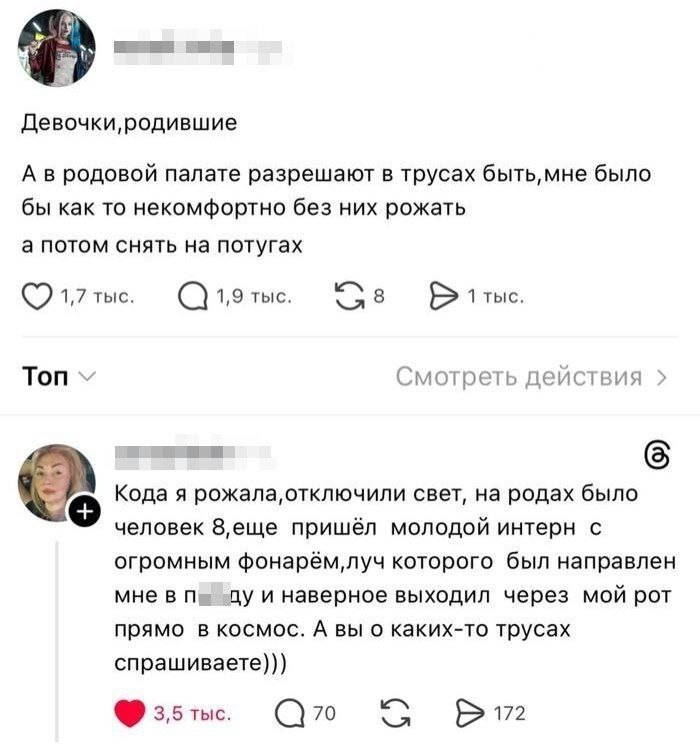This screenshot has width=700, height=752.
Task: Open the reply's comment icon showing 70
Action: click(288, 714)
